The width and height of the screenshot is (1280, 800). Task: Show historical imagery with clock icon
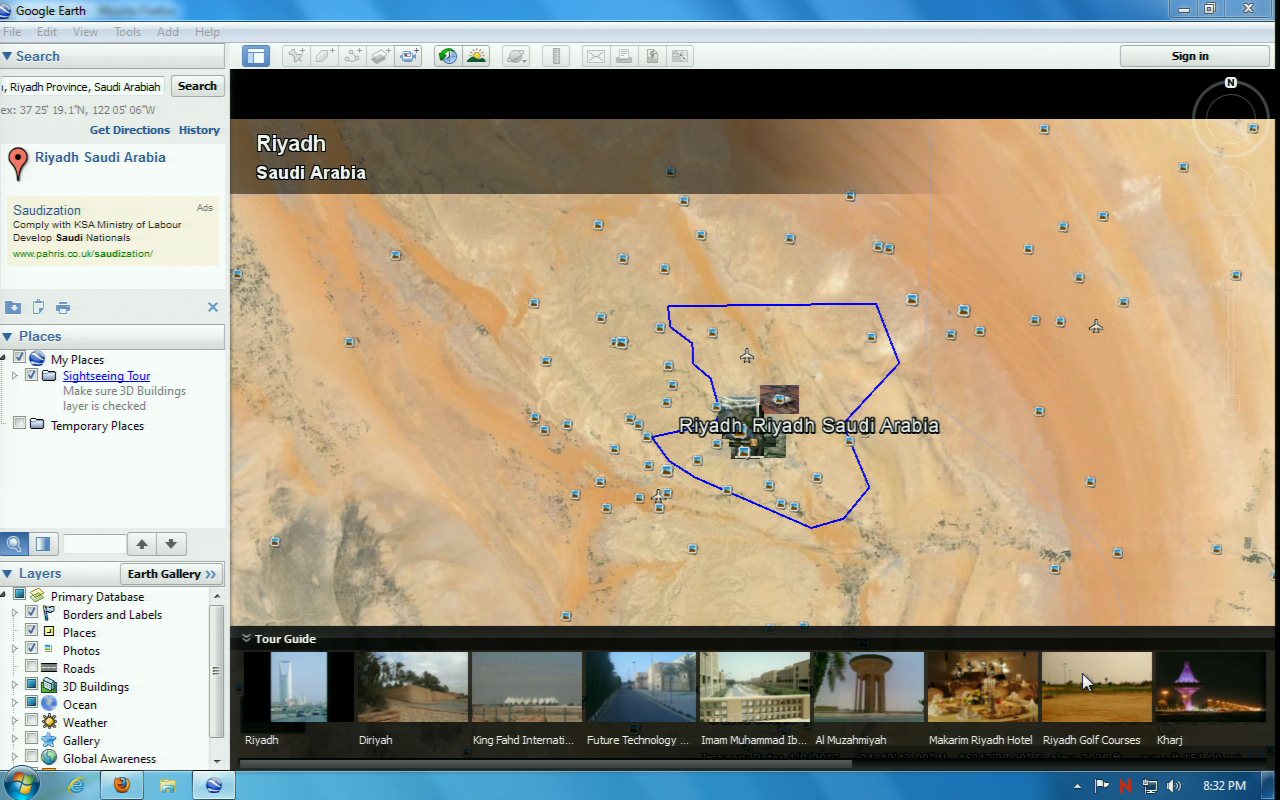[x=448, y=56]
